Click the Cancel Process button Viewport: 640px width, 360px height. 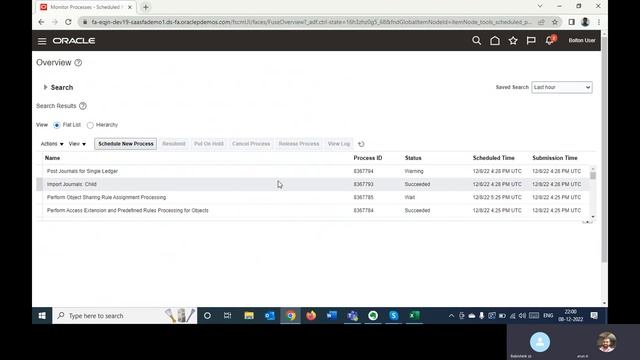[x=251, y=144]
